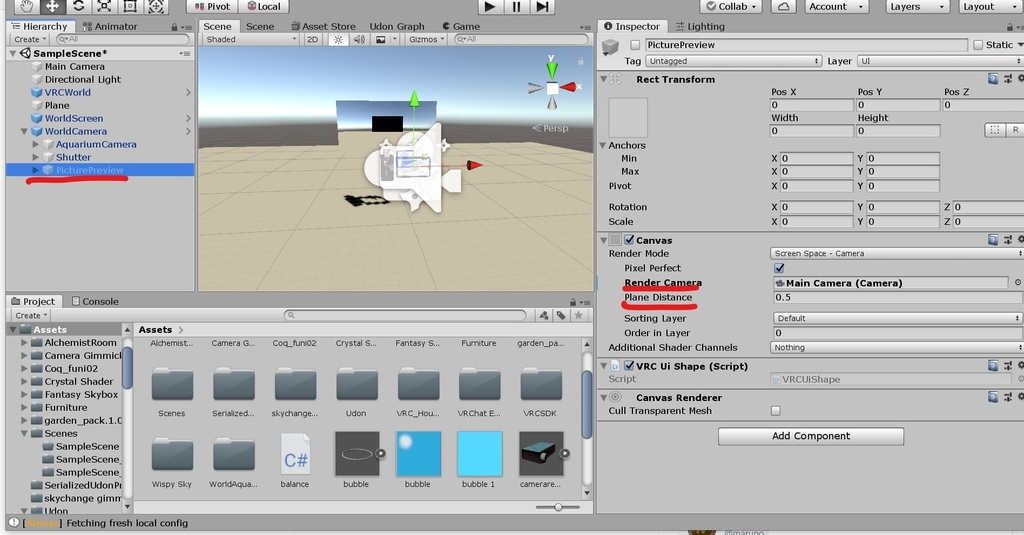Toggle Cull Transparent Mesh checkbox
Viewport: 1024px width, 535px height.
[776, 411]
